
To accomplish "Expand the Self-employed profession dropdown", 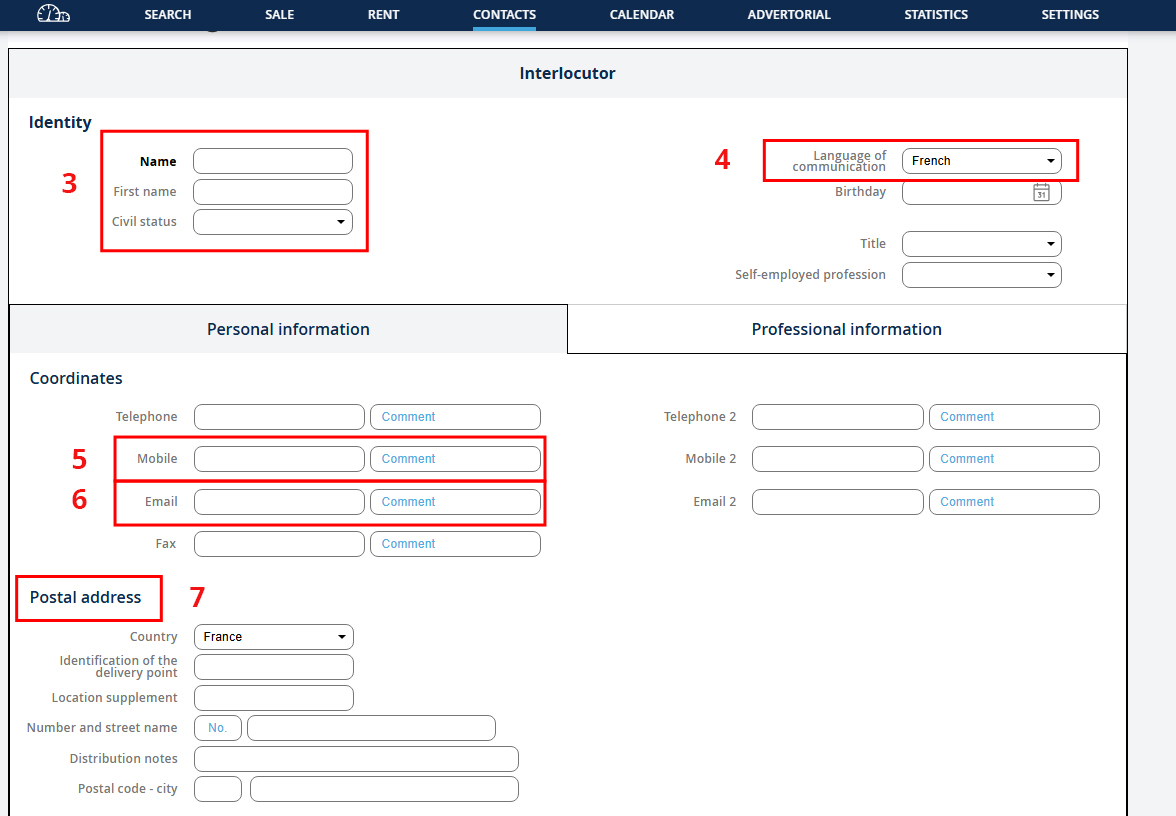I will [x=981, y=275].
